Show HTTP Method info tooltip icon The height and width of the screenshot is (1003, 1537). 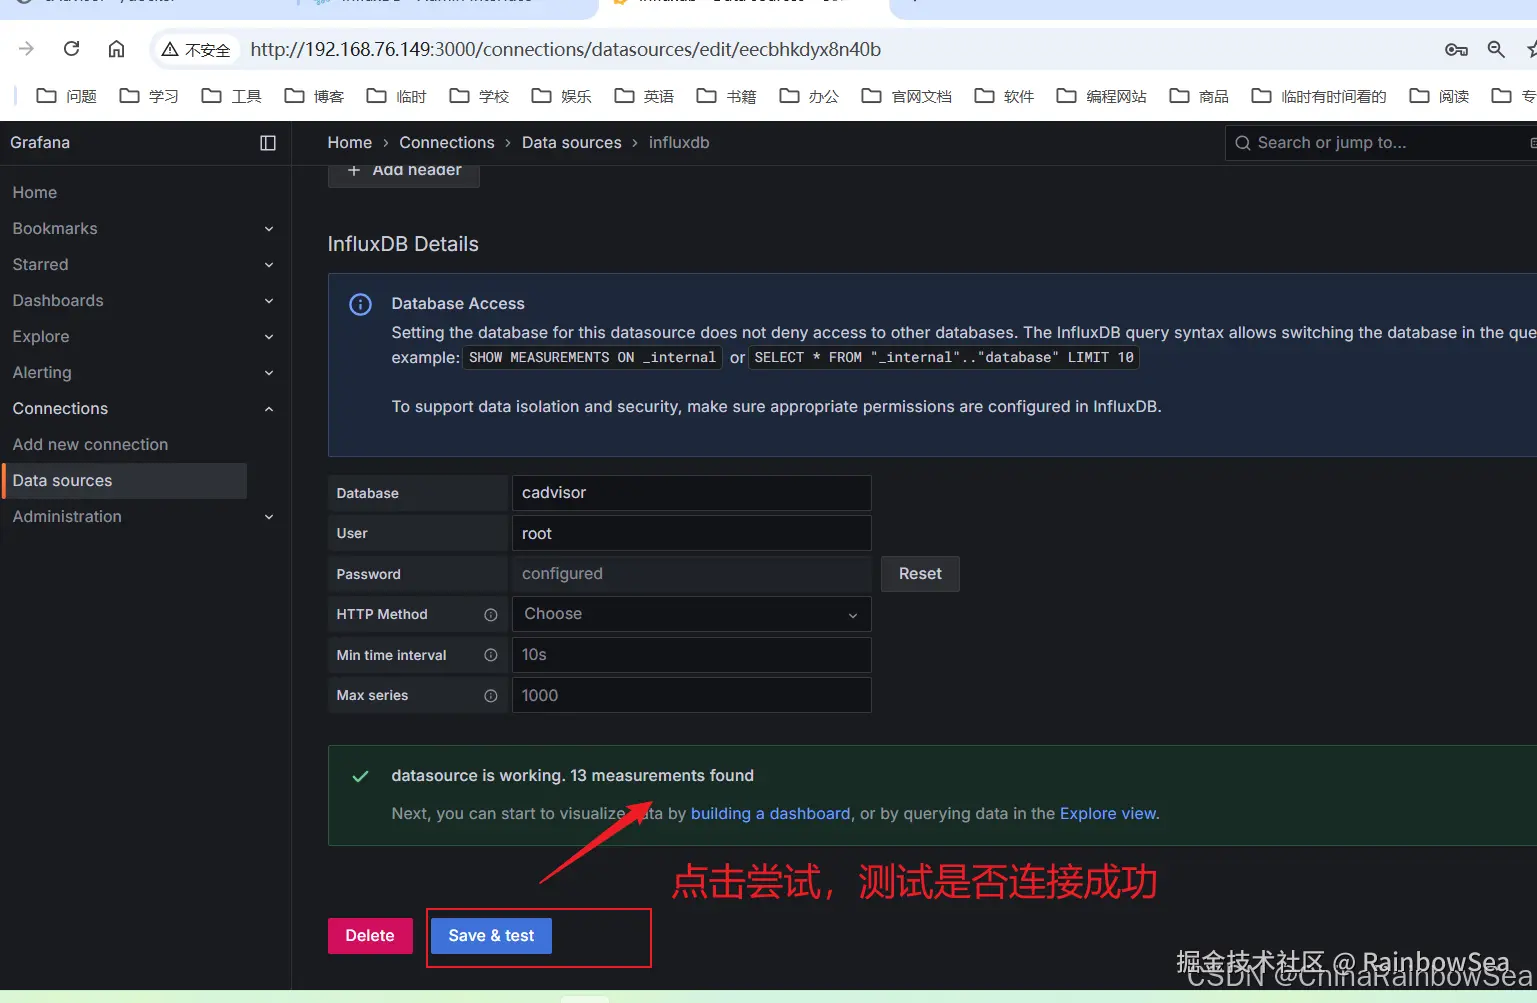coord(491,615)
